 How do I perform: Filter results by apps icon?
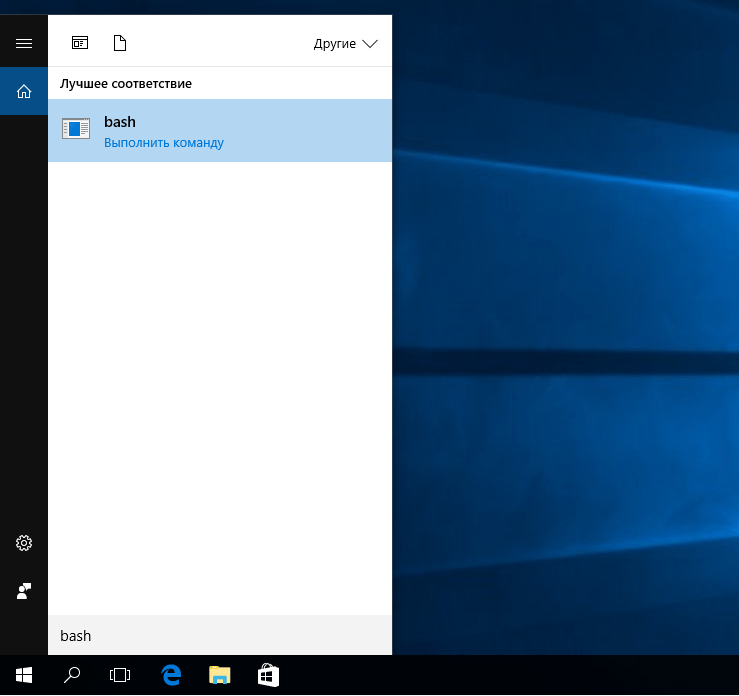coord(80,43)
